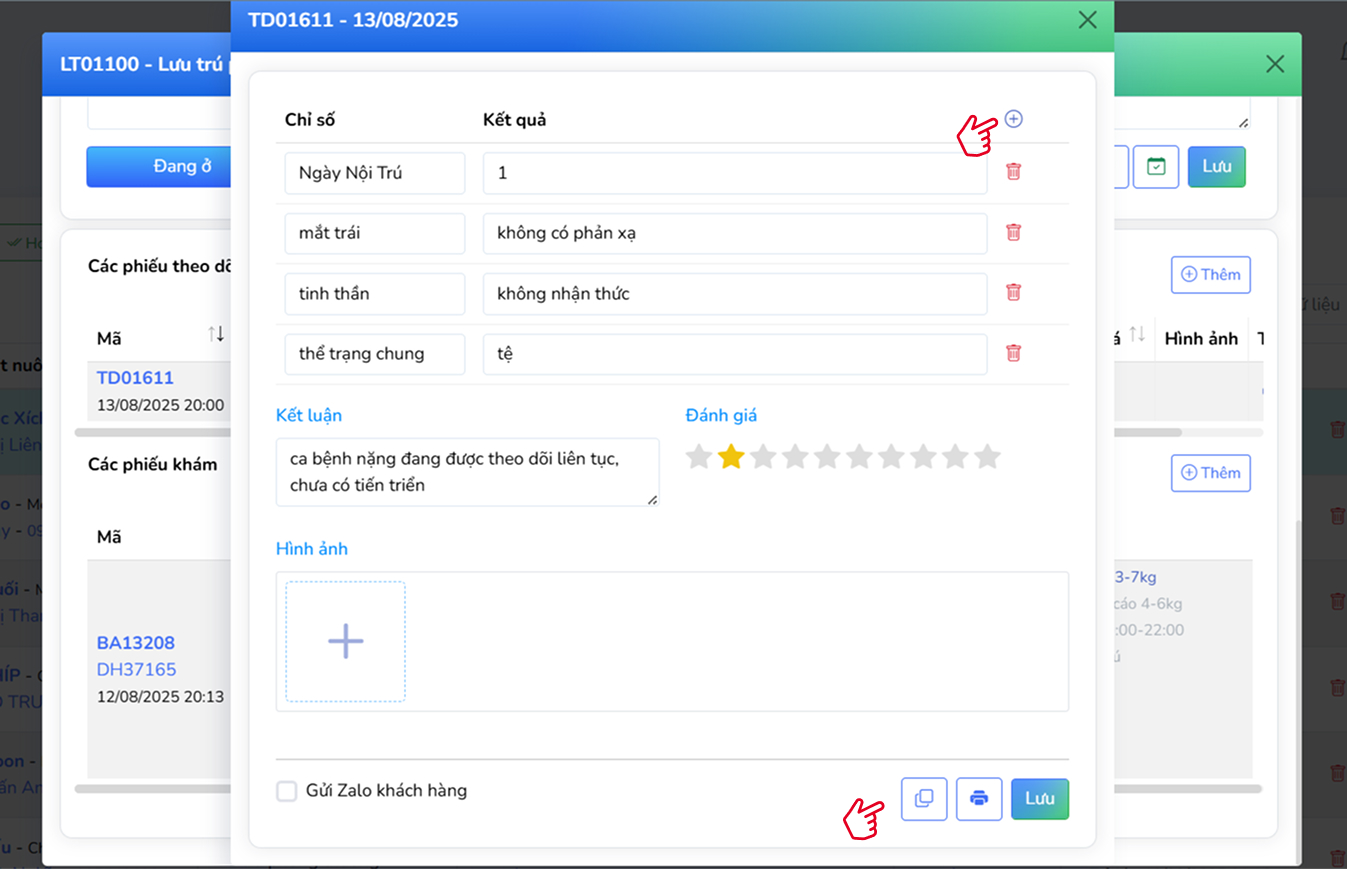Edit the Kết luận text area
This screenshot has height=869, width=1347.
pyautogui.click(x=467, y=472)
